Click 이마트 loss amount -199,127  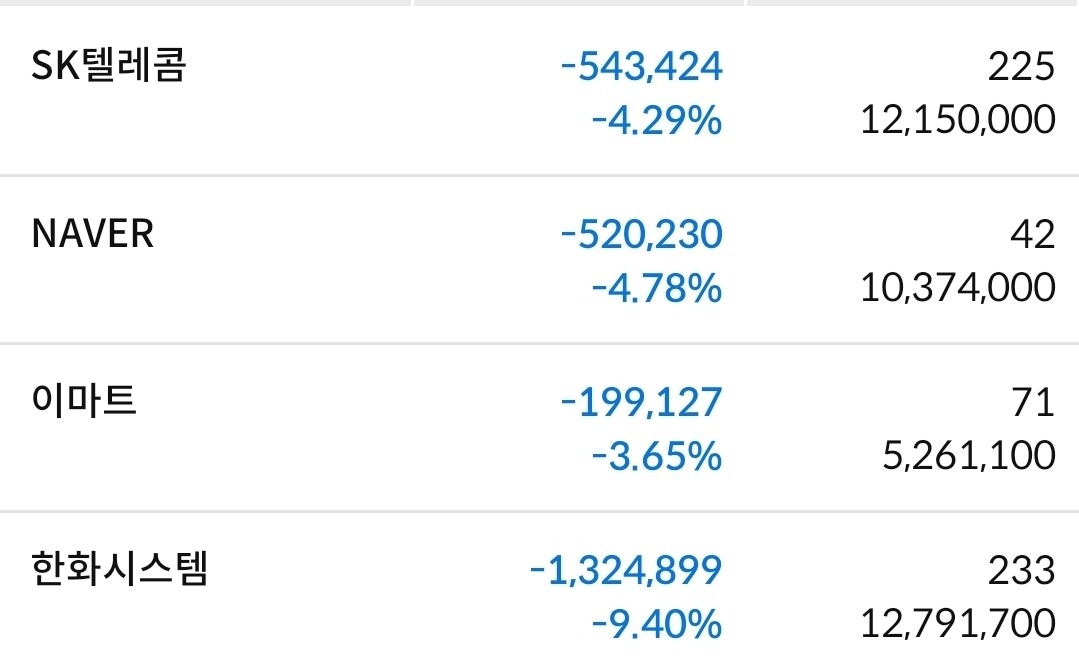click(641, 402)
